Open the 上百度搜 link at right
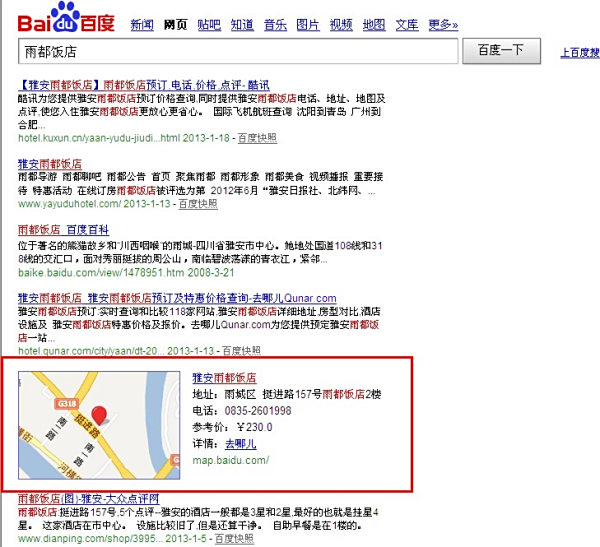This screenshot has width=600, height=547. (x=580, y=52)
